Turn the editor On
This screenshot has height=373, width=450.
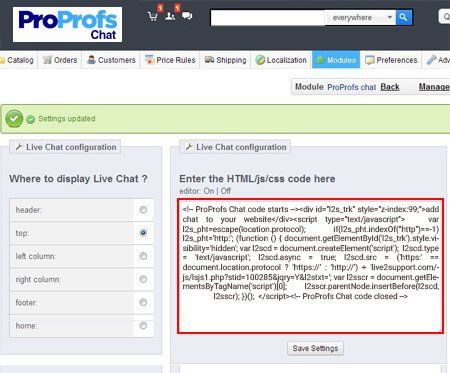(x=209, y=191)
